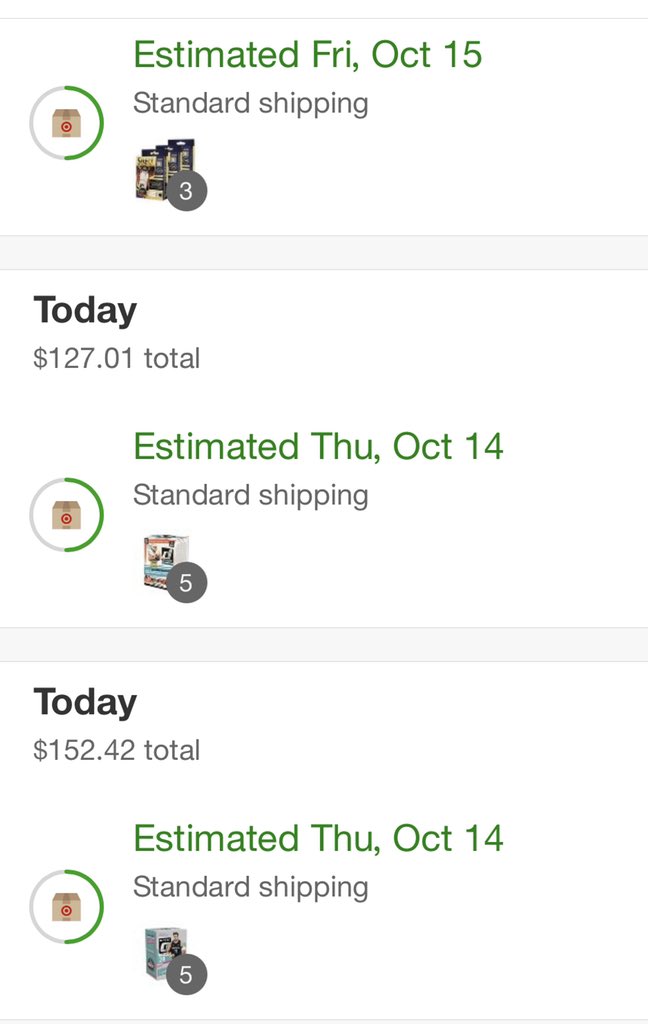This screenshot has width=648, height=1024.
Task: Tap the 5-item count badge in $152.42 order
Action: (x=186, y=975)
